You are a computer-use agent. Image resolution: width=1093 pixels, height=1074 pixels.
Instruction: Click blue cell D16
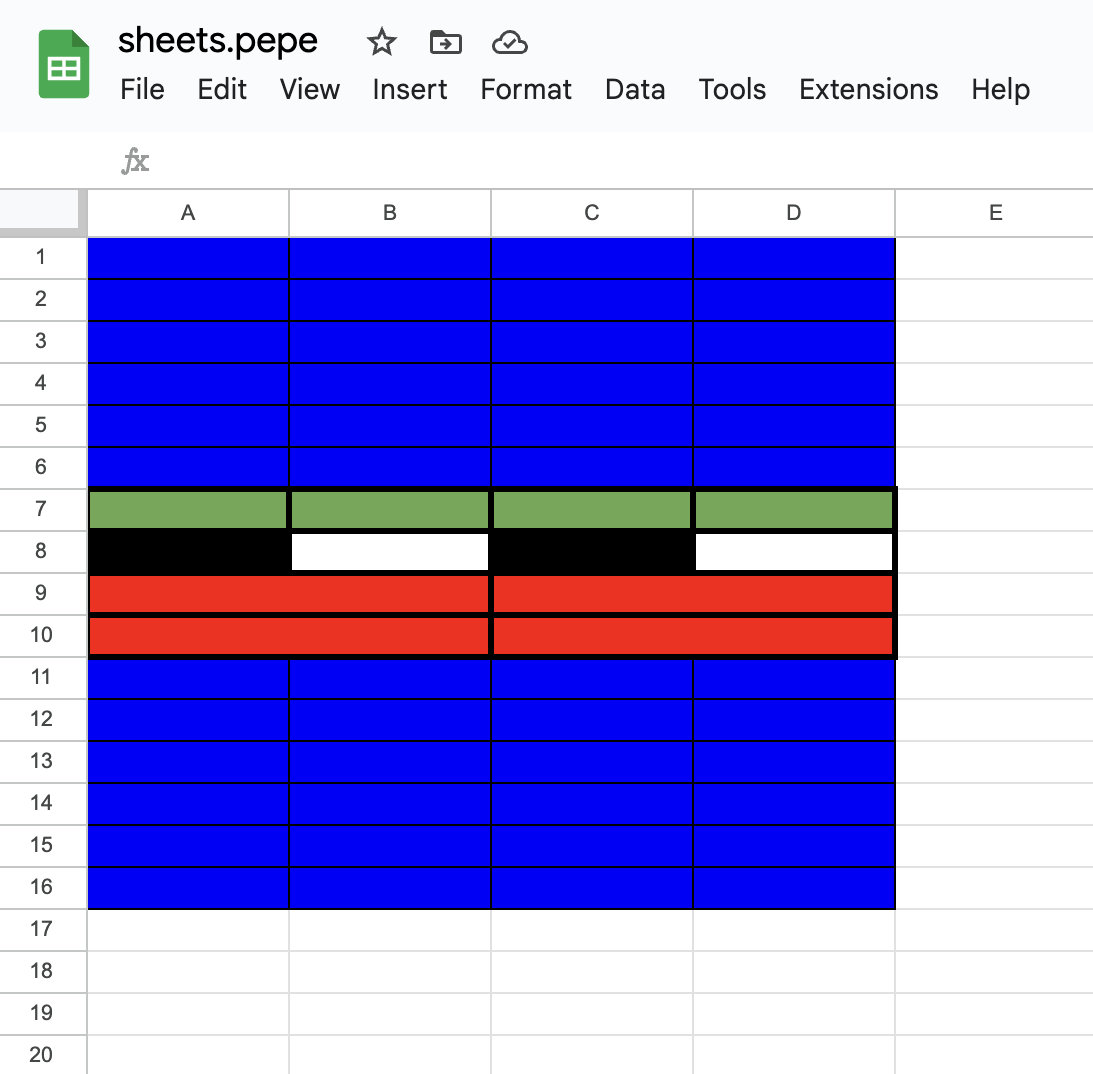(794, 888)
